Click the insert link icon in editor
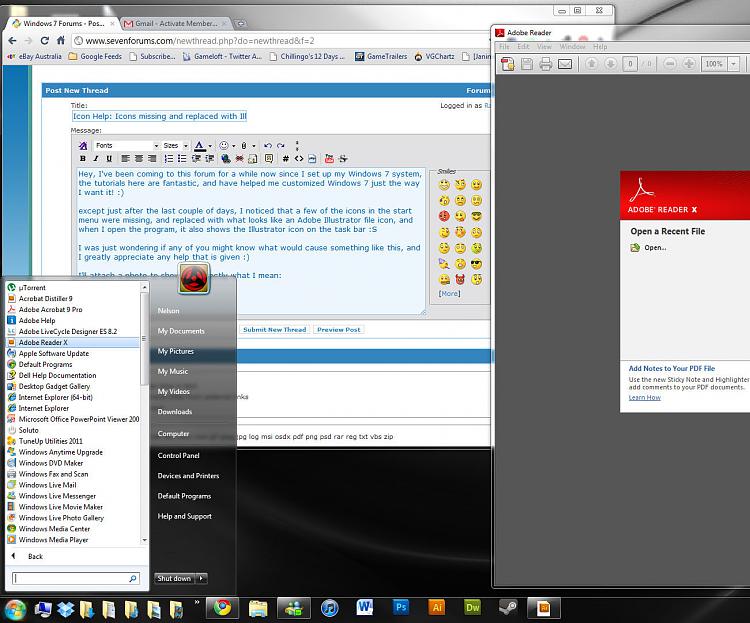This screenshot has width=750, height=623. tap(226, 158)
